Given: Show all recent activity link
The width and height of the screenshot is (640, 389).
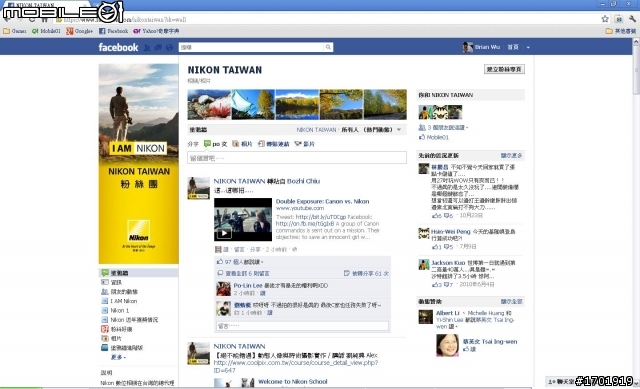Looking at the screenshot, I should point(511,301).
